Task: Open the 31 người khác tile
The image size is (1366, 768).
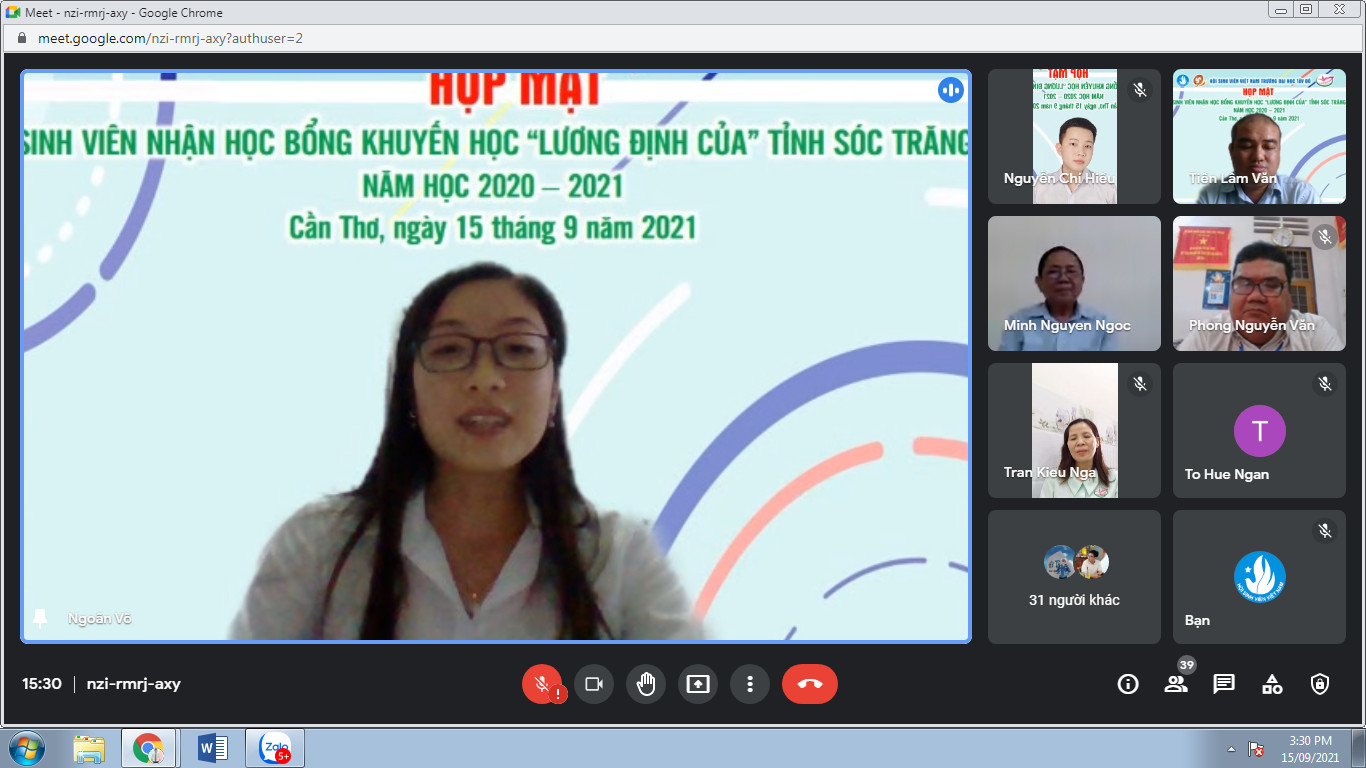Action: point(1074,577)
